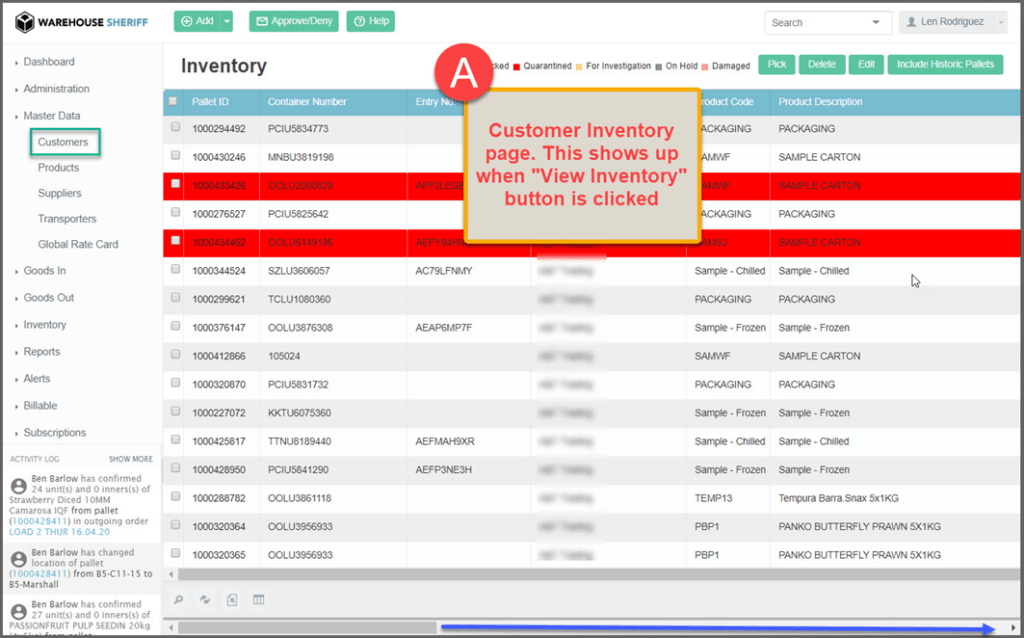Select Global Rate Card in the sidebar
Image resolution: width=1024 pixels, height=638 pixels.
(78, 244)
